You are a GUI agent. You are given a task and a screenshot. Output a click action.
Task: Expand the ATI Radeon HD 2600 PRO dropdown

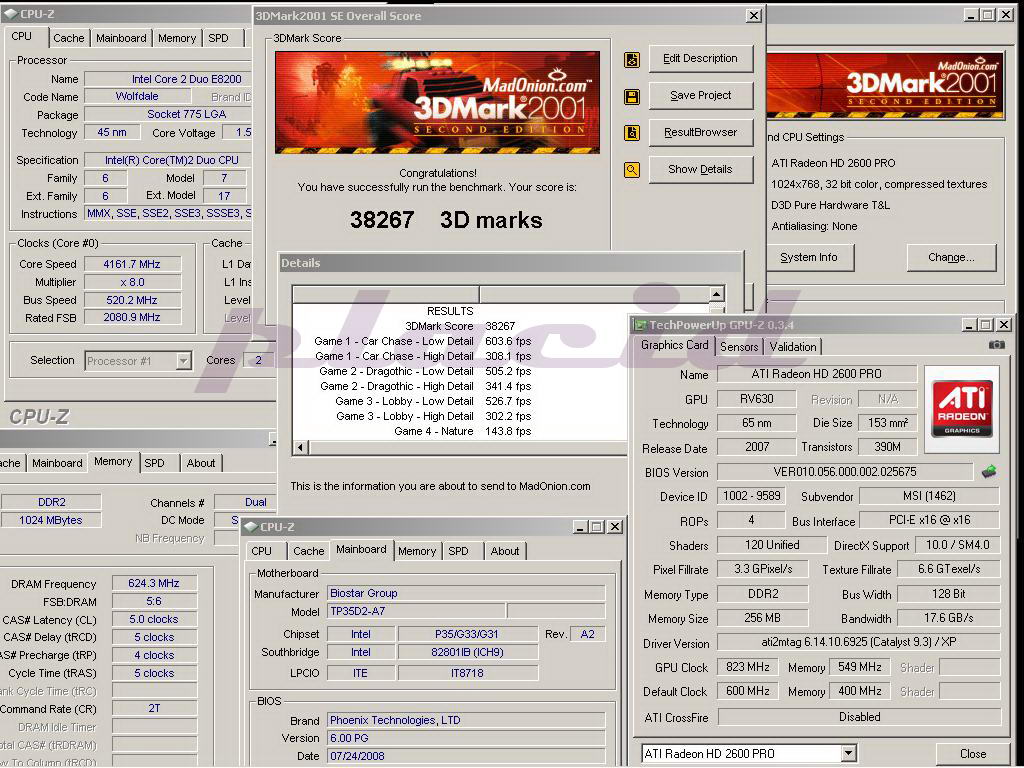(848, 753)
